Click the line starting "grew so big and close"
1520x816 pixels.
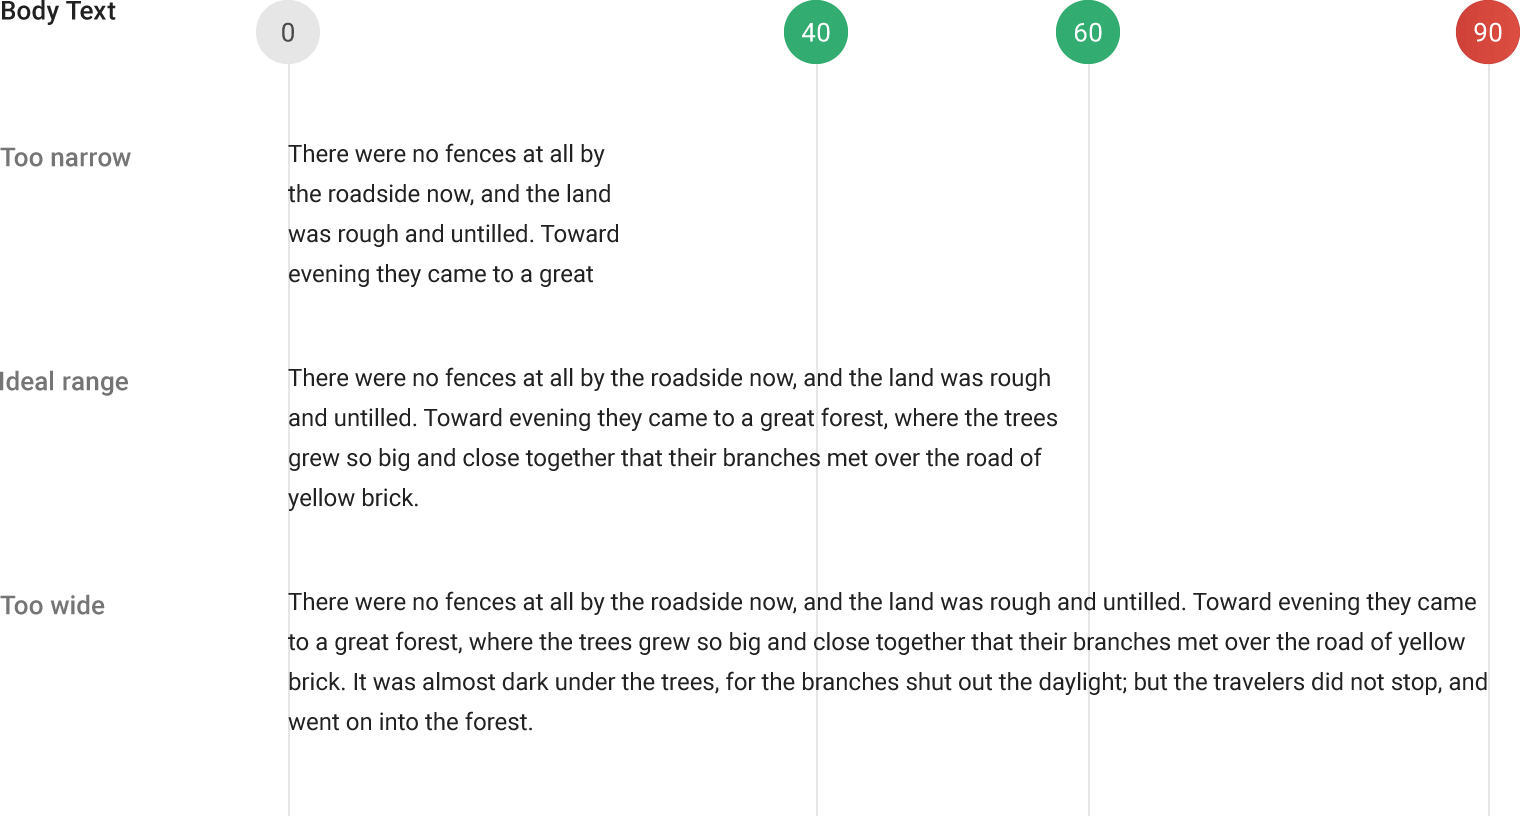[664, 458]
